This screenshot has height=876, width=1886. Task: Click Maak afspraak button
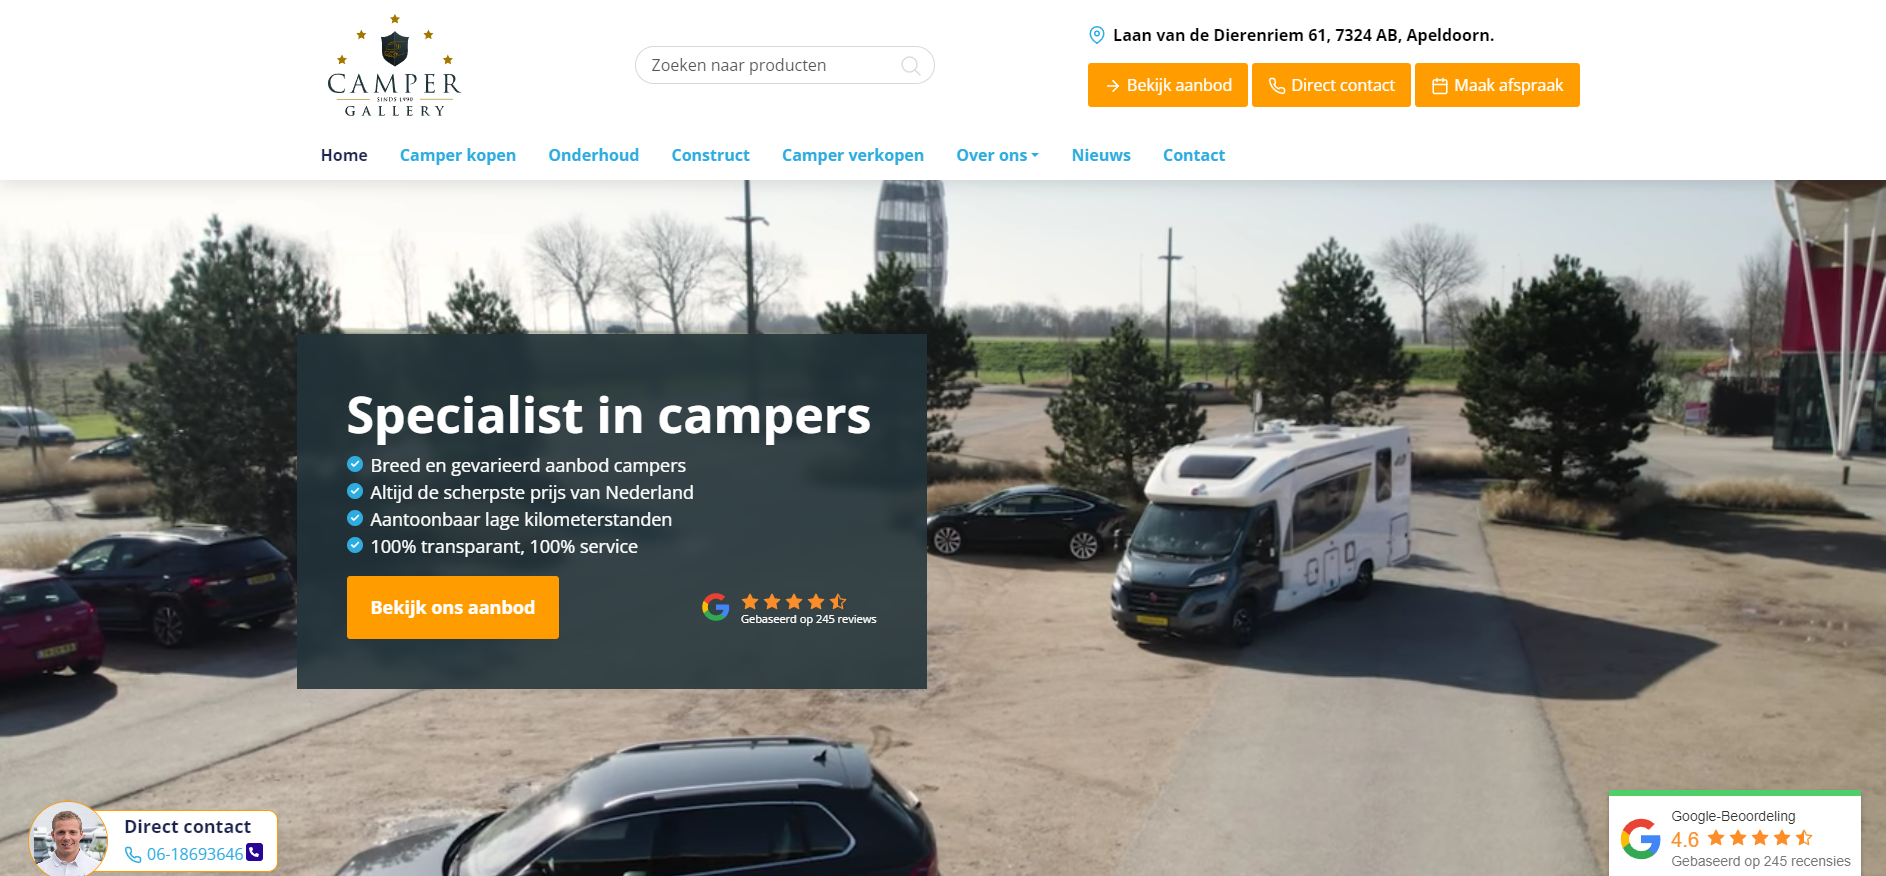coord(1497,85)
